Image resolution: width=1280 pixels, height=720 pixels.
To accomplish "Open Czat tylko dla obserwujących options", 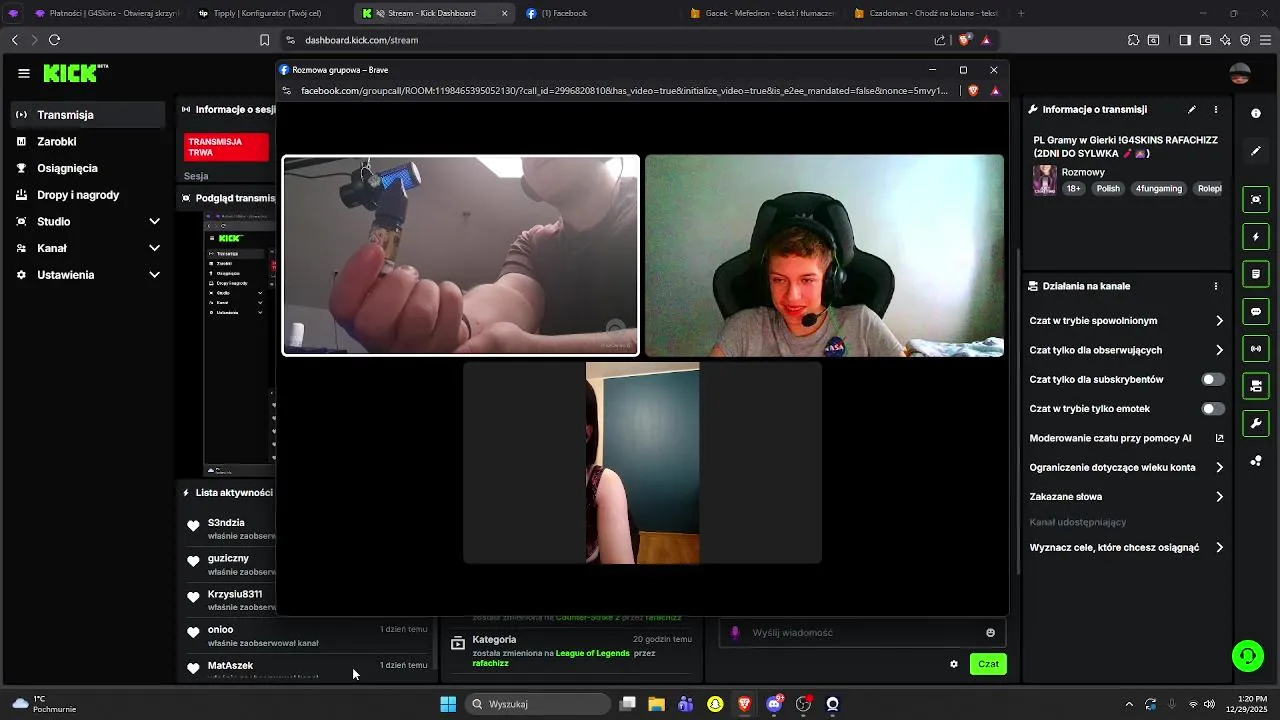I will pos(1126,350).
